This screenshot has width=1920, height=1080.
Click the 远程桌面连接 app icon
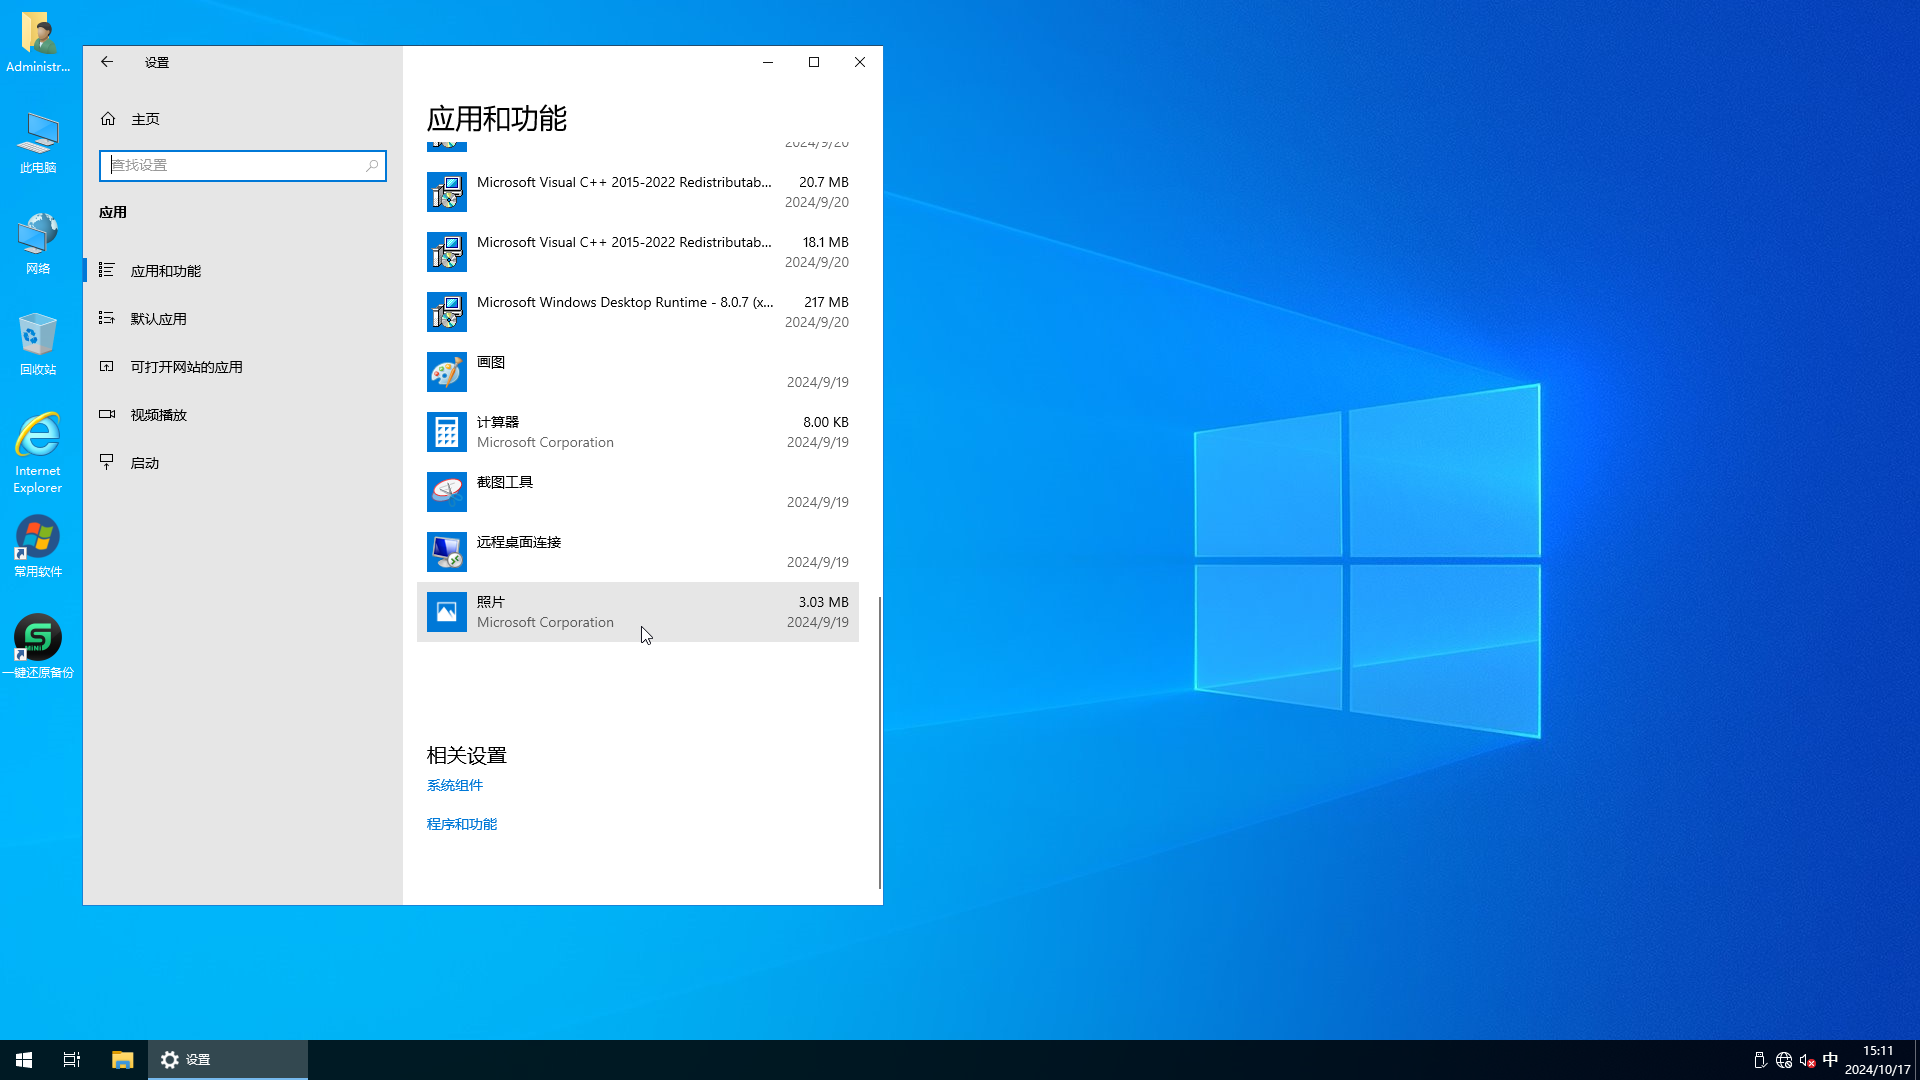[x=447, y=552]
